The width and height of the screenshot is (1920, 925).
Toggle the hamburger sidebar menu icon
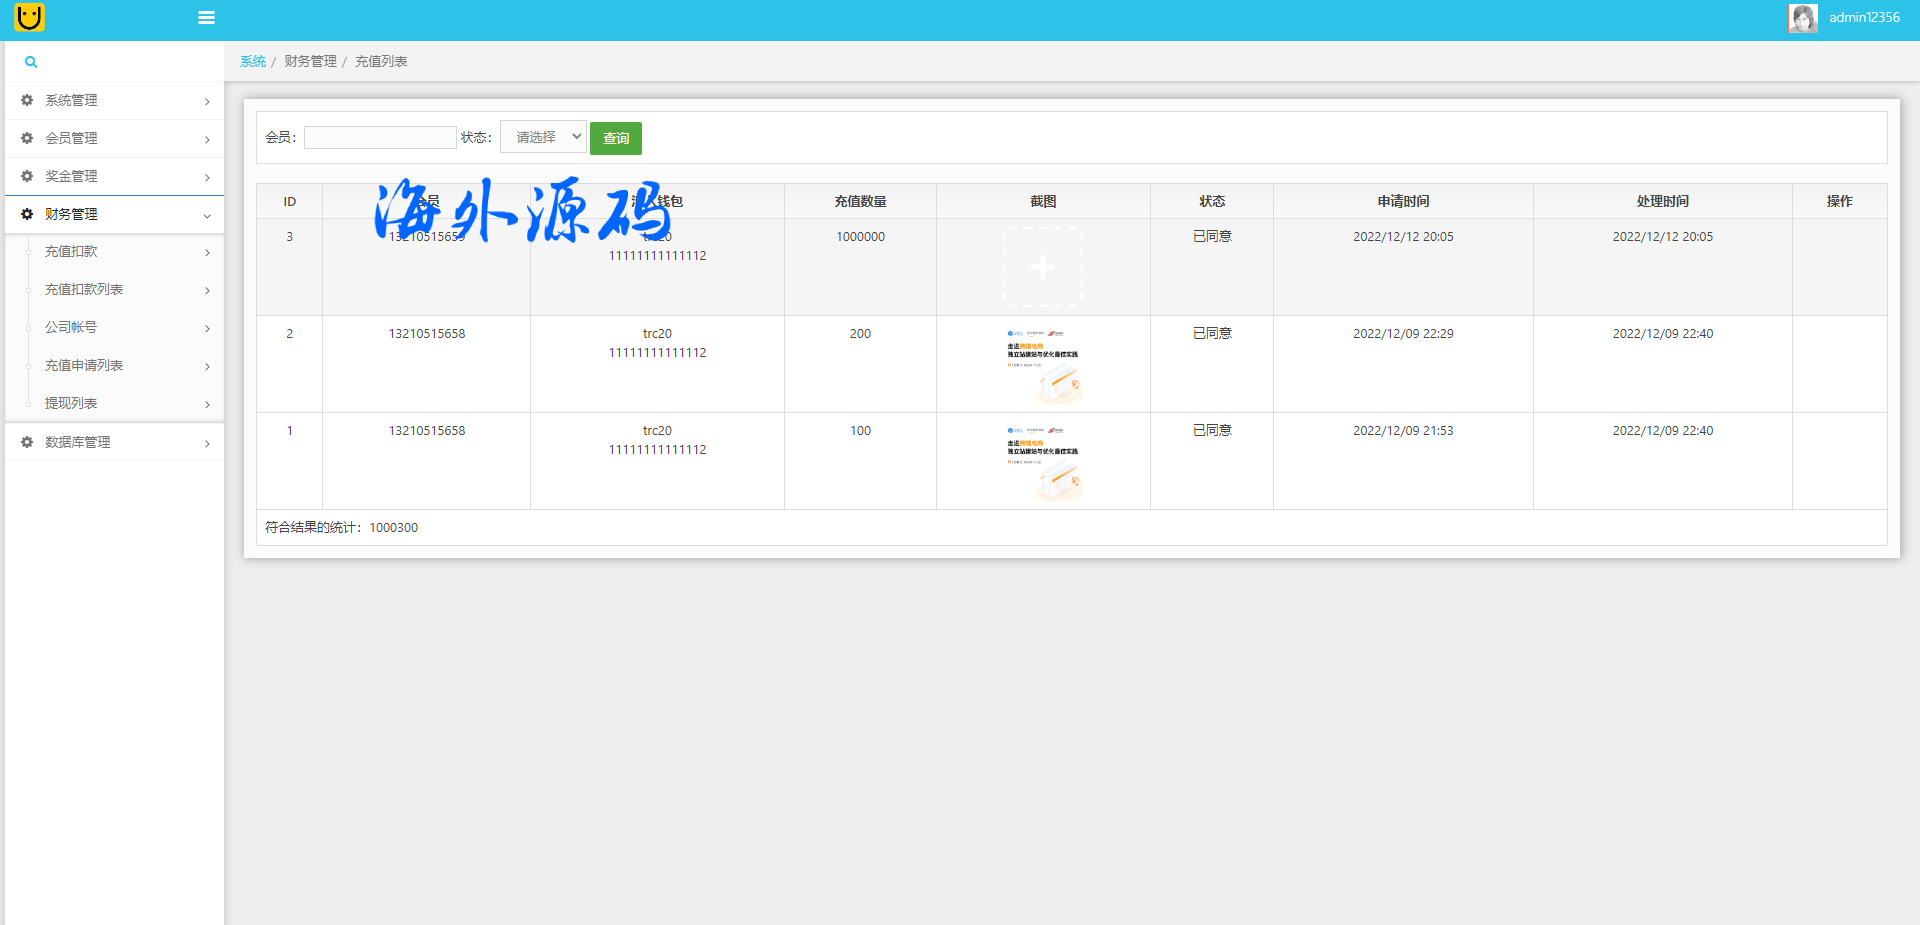[x=207, y=18]
